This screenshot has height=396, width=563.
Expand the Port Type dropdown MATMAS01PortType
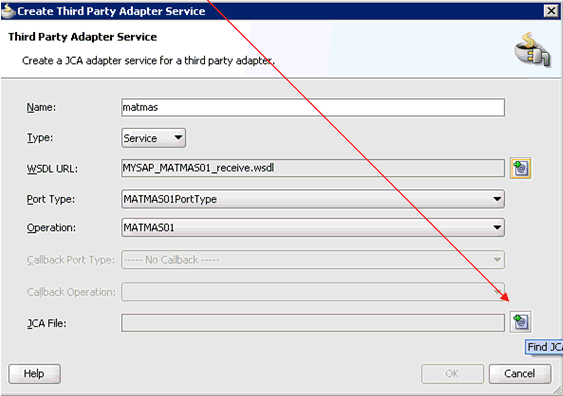coord(313,199)
